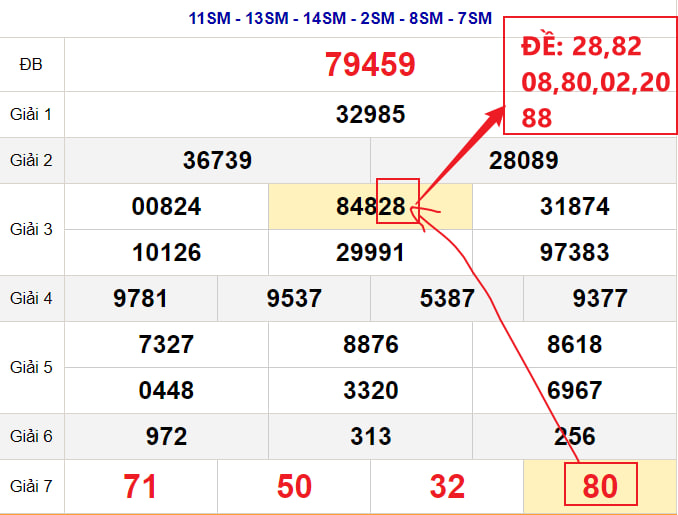678x515 pixels.
Task: Select the highlighted number 84828
Action: pyautogui.click(x=371, y=206)
